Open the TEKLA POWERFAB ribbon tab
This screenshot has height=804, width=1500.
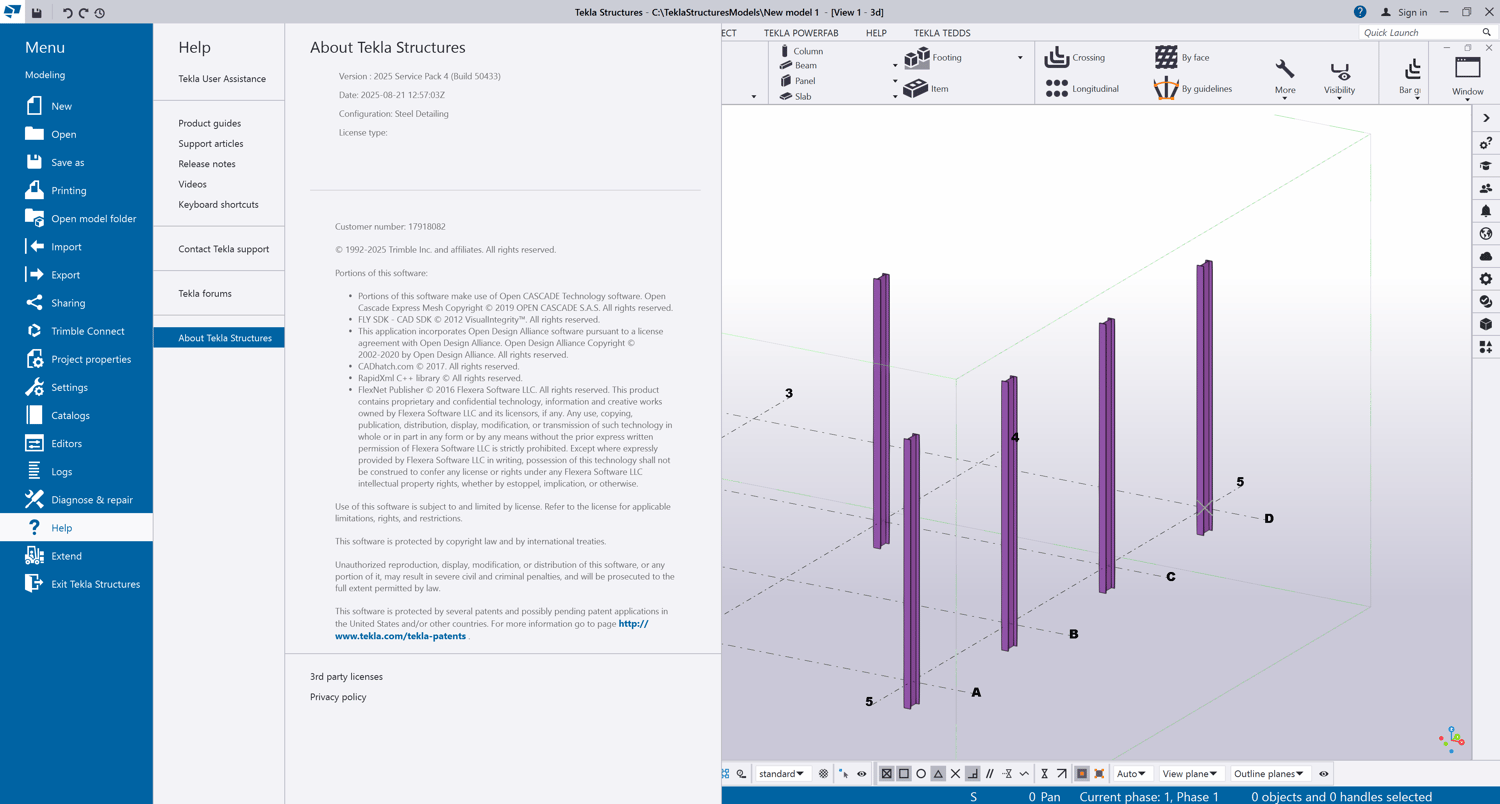tap(801, 33)
